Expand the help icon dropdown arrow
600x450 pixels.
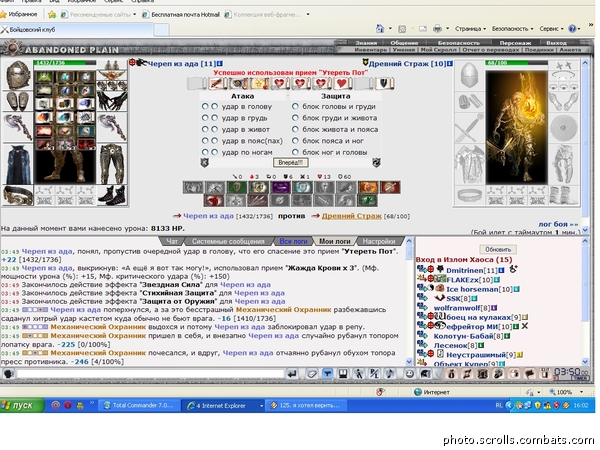579,29
